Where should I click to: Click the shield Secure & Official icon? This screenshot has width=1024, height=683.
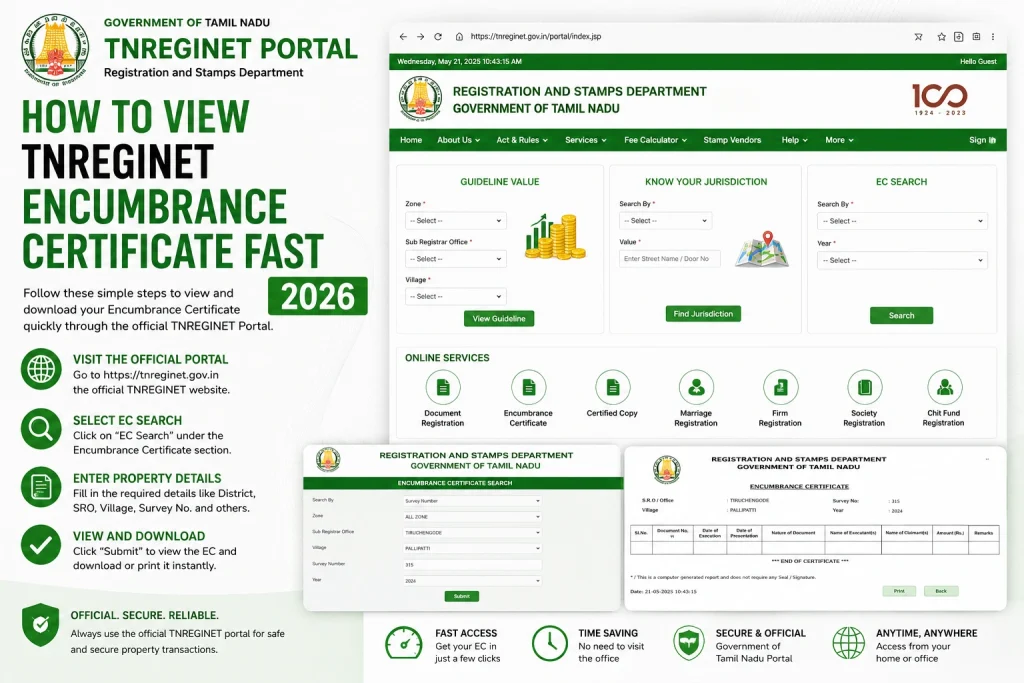pos(689,644)
